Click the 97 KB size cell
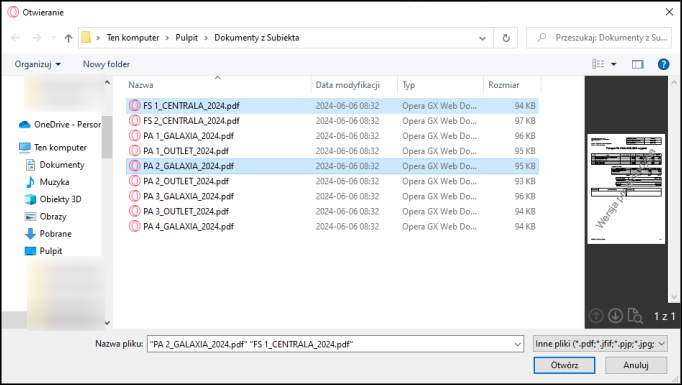 pos(525,121)
